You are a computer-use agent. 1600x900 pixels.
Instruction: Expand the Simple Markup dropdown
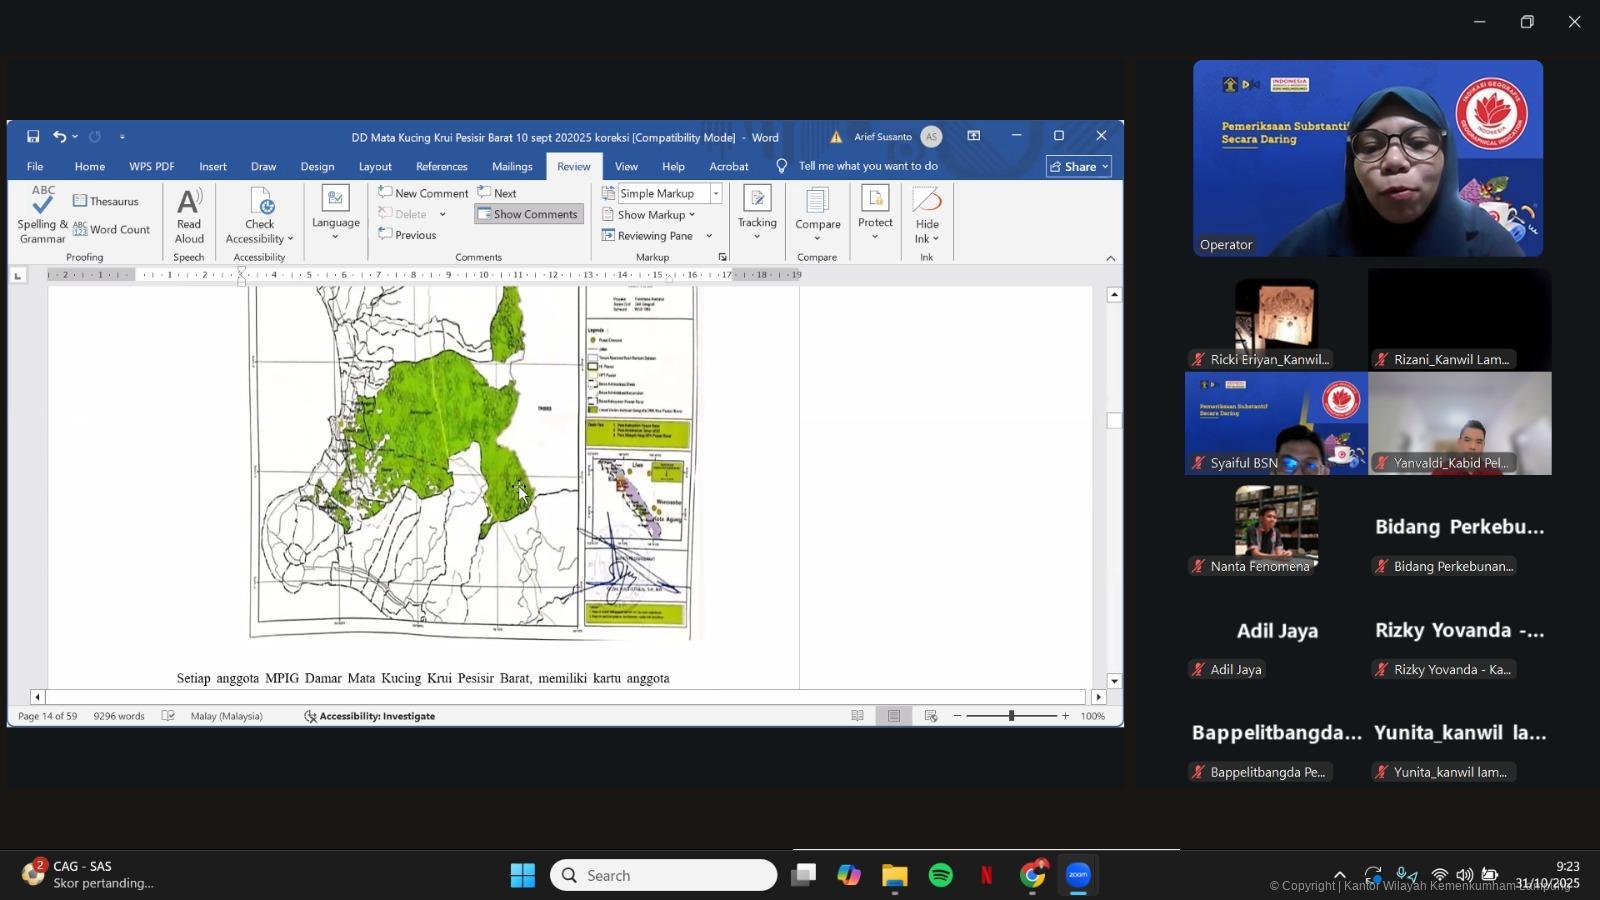[x=716, y=193]
